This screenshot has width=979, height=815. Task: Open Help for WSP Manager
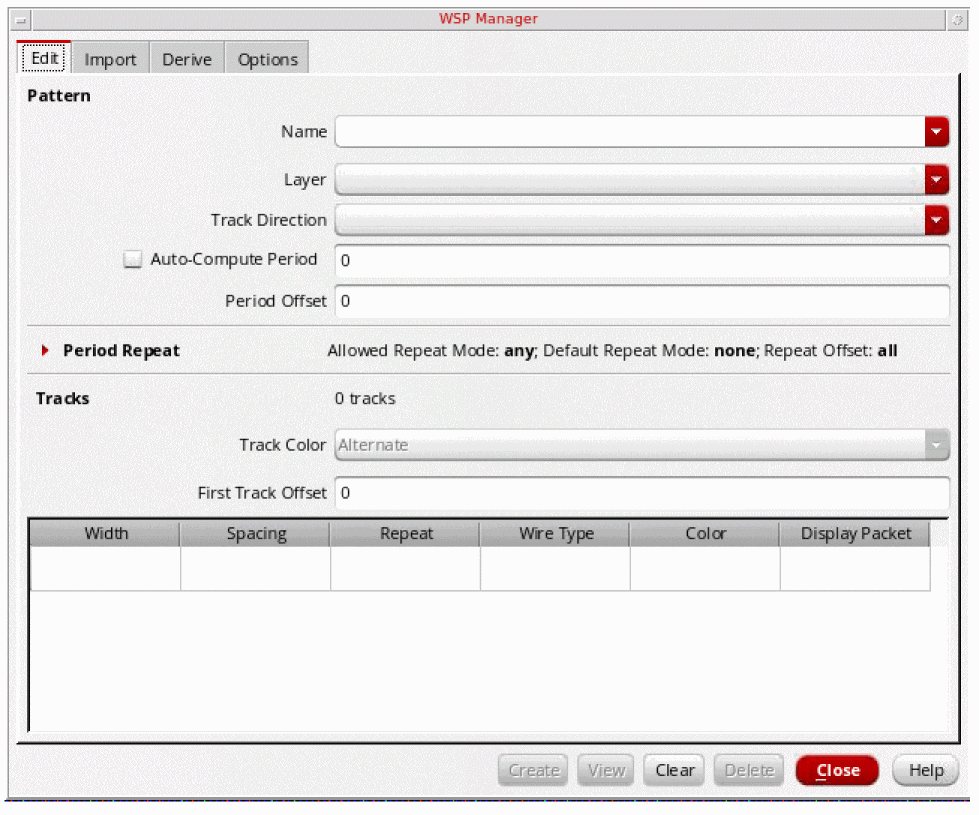tap(926, 770)
